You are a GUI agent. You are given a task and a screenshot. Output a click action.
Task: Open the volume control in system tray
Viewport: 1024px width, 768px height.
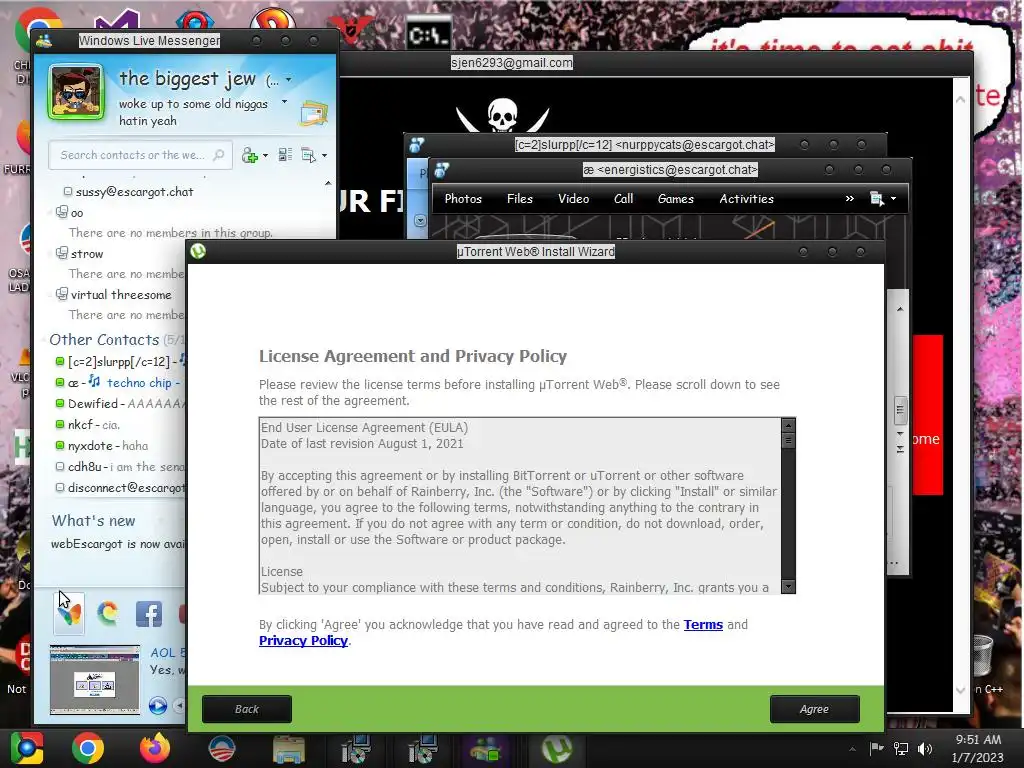click(x=924, y=749)
